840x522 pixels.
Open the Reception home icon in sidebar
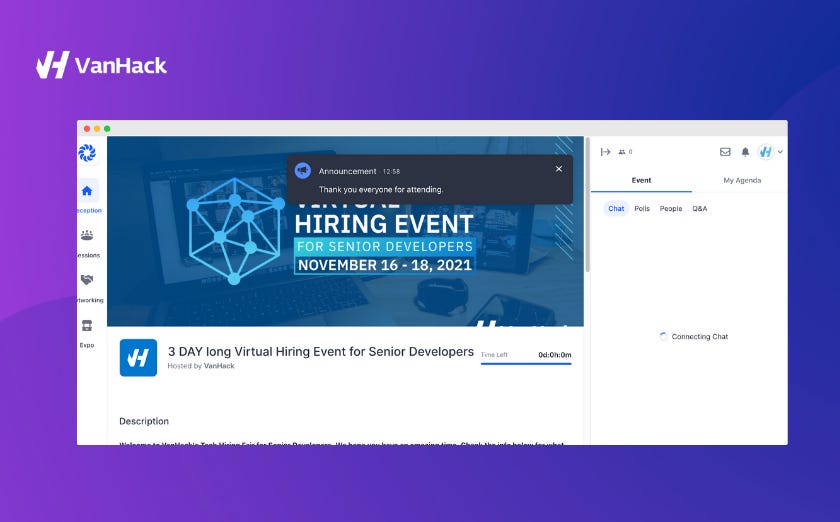click(x=87, y=191)
